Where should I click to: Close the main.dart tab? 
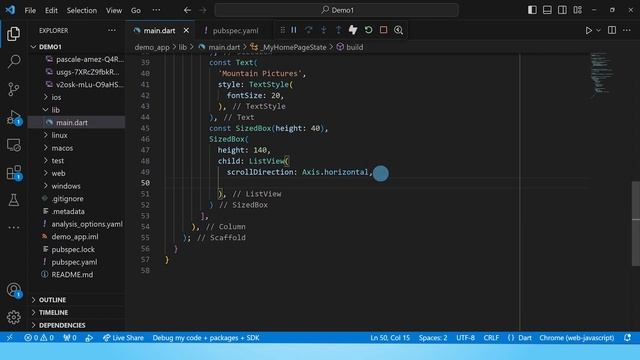(186, 31)
